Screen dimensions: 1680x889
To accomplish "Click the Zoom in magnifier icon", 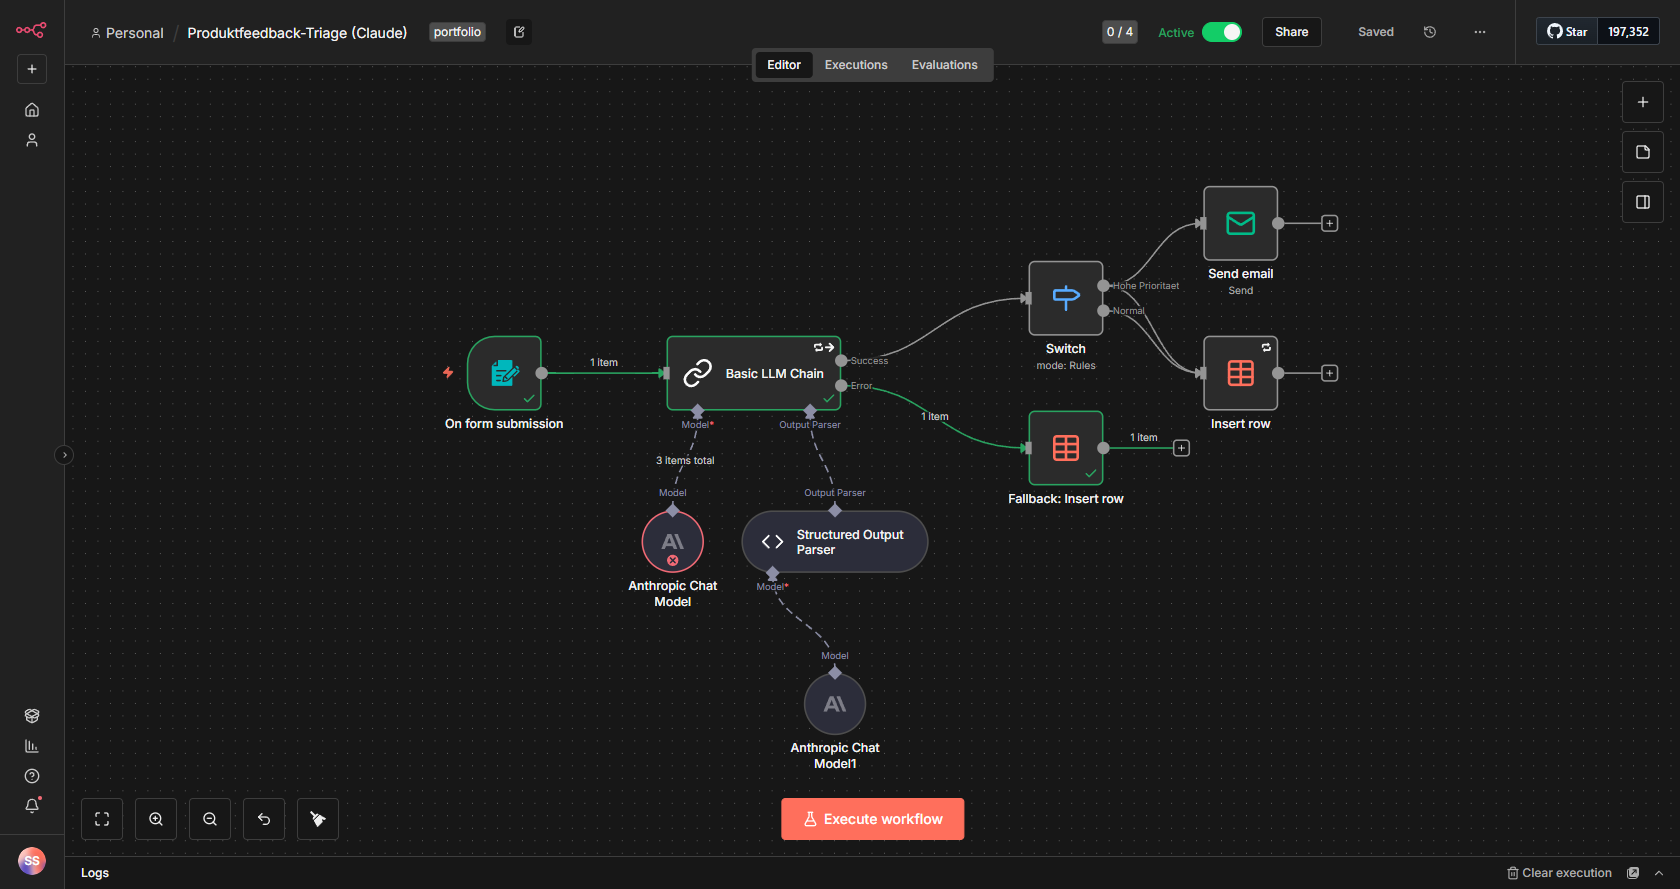I will tap(156, 819).
